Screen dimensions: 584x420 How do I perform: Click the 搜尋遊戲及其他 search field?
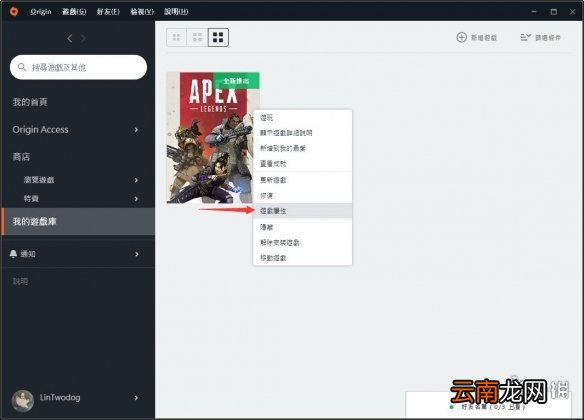coord(79,67)
